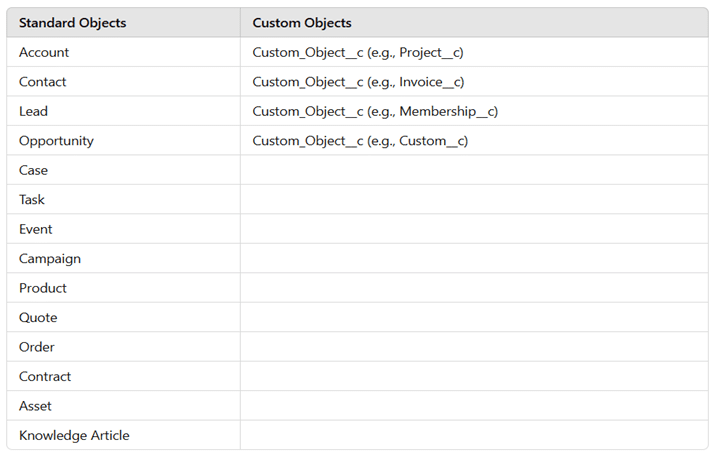719x460 pixels.
Task: Click the Asset cell
Action: click(x=35, y=406)
